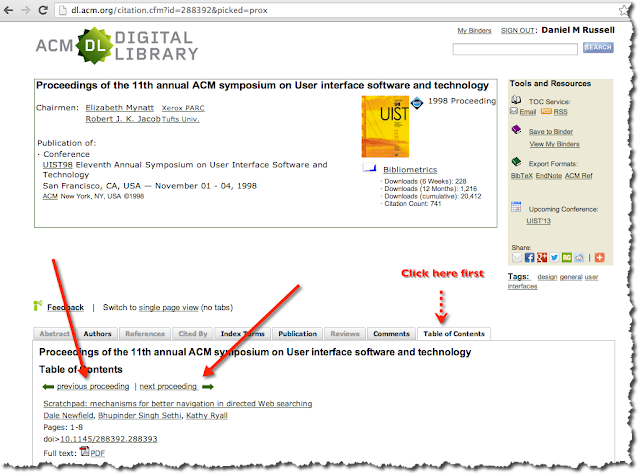Image resolution: width=640 pixels, height=474 pixels.
Task: Open the Bibliometrics link
Action: click(x=410, y=169)
